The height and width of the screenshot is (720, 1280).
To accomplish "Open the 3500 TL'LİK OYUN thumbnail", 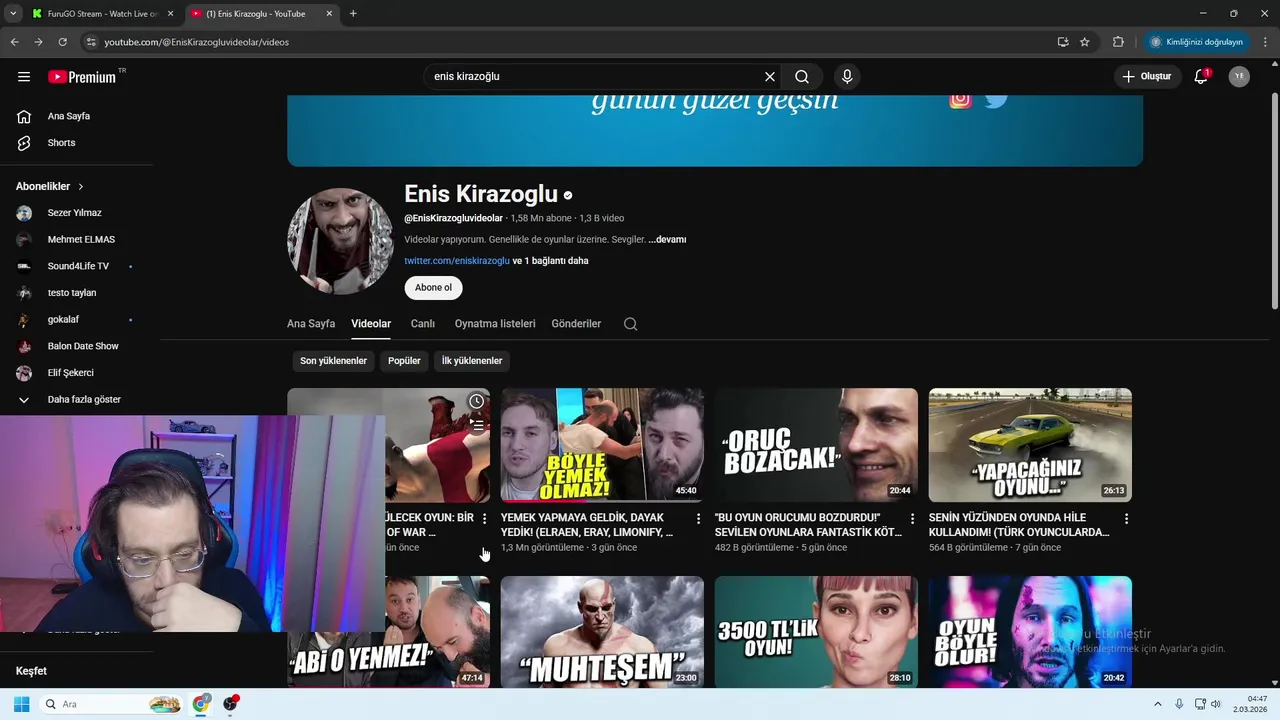I will click(816, 632).
